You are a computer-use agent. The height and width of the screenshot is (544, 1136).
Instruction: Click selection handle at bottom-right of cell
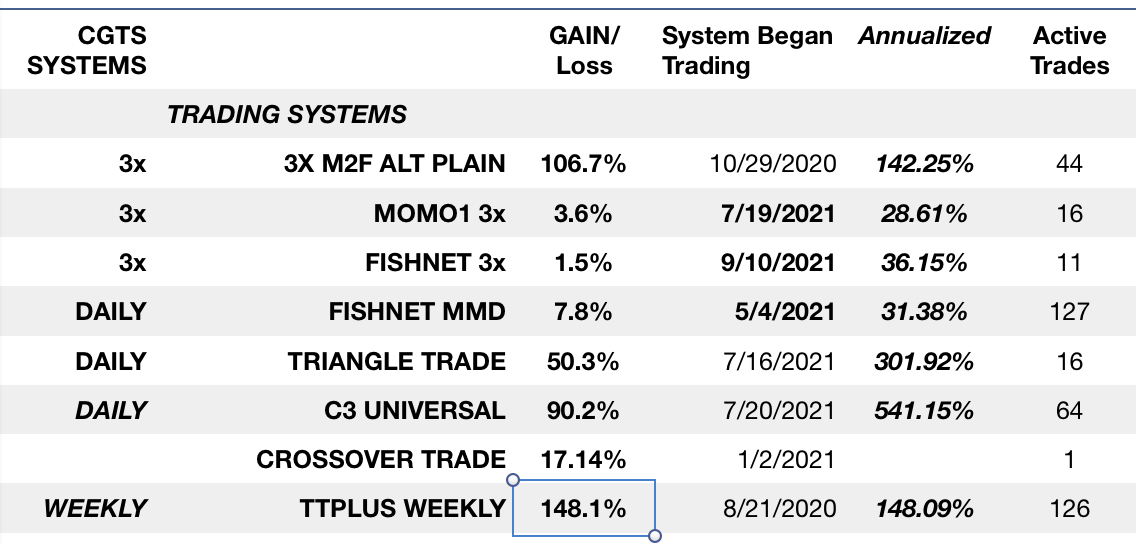655,536
